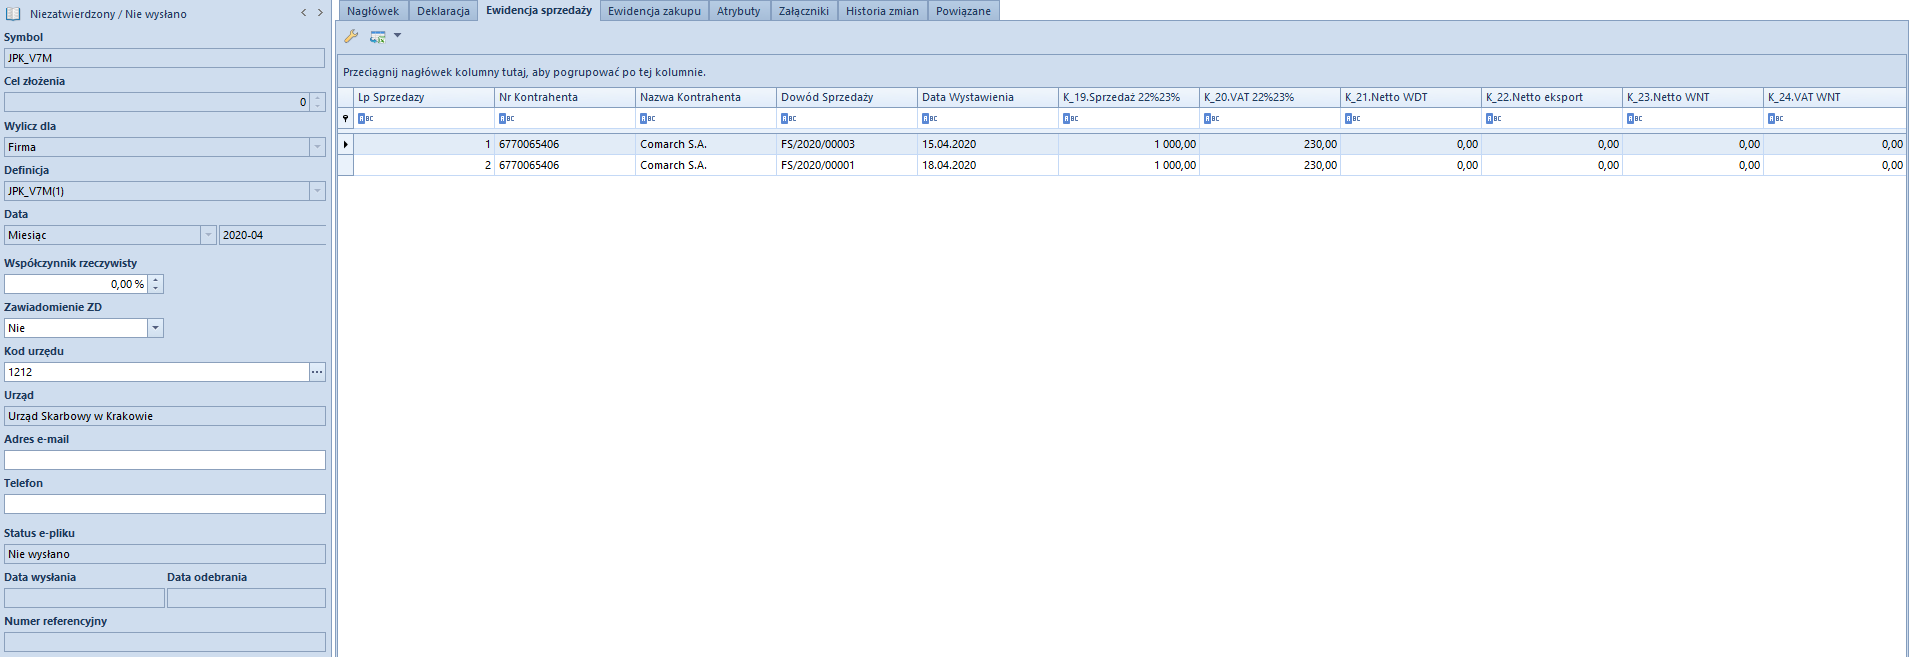The image size is (1909, 657).
Task: Click the book icon beside document status
Action: 14,14
